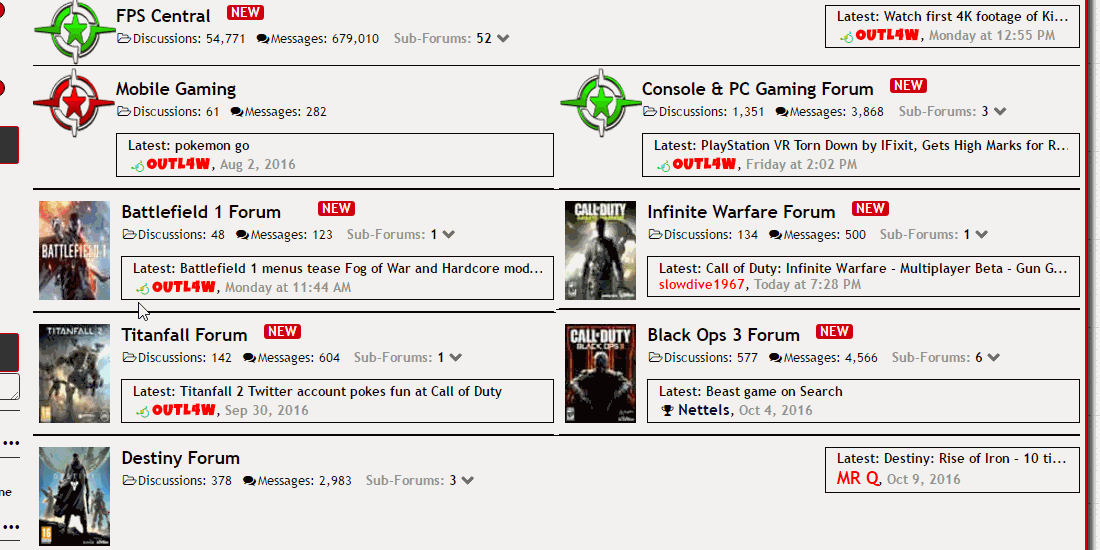The width and height of the screenshot is (1100, 550).
Task: Open the FPS Central forum title
Action: tap(163, 15)
